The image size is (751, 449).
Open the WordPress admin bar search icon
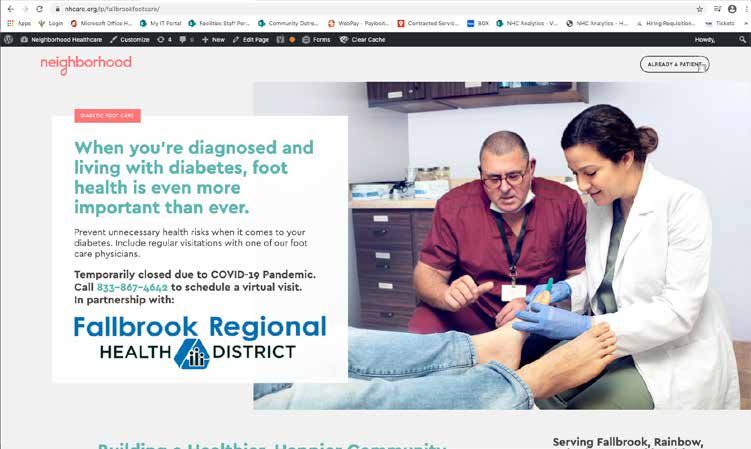click(x=742, y=40)
